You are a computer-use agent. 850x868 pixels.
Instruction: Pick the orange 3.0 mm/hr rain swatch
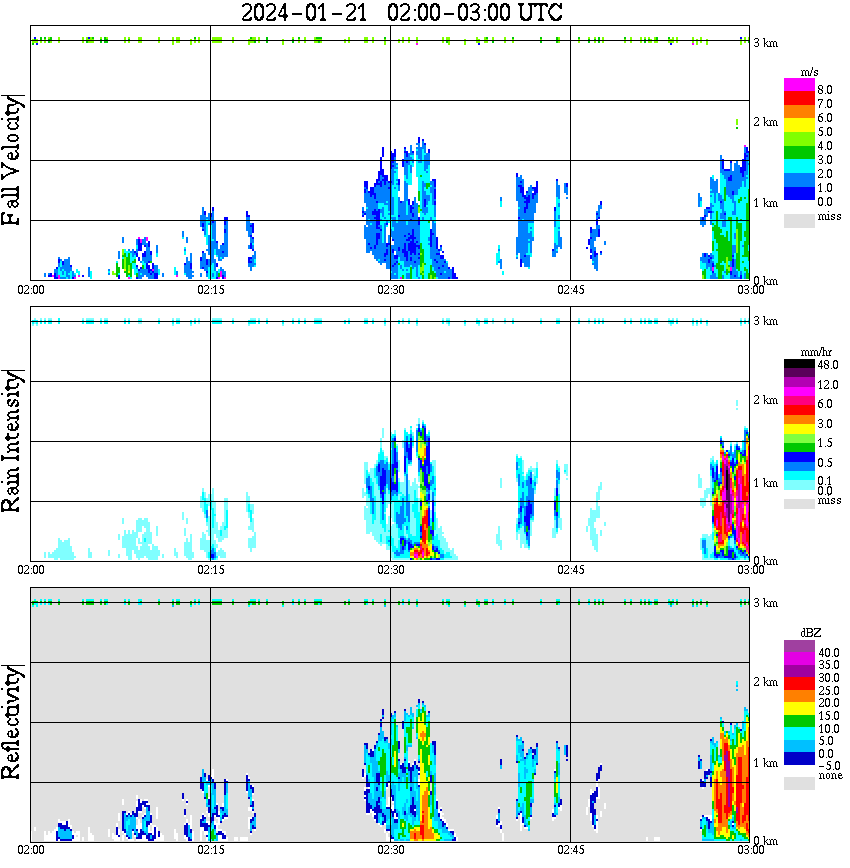(x=799, y=419)
